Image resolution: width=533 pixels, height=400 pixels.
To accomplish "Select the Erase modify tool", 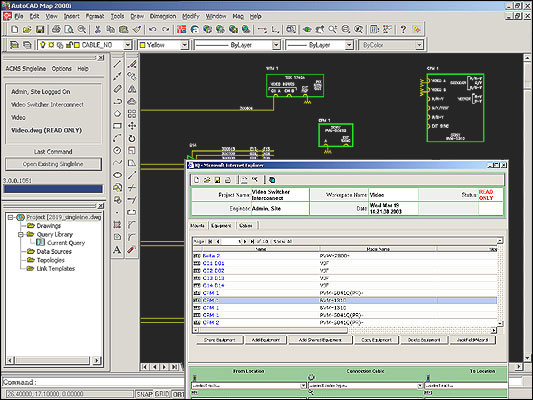I will (132, 64).
